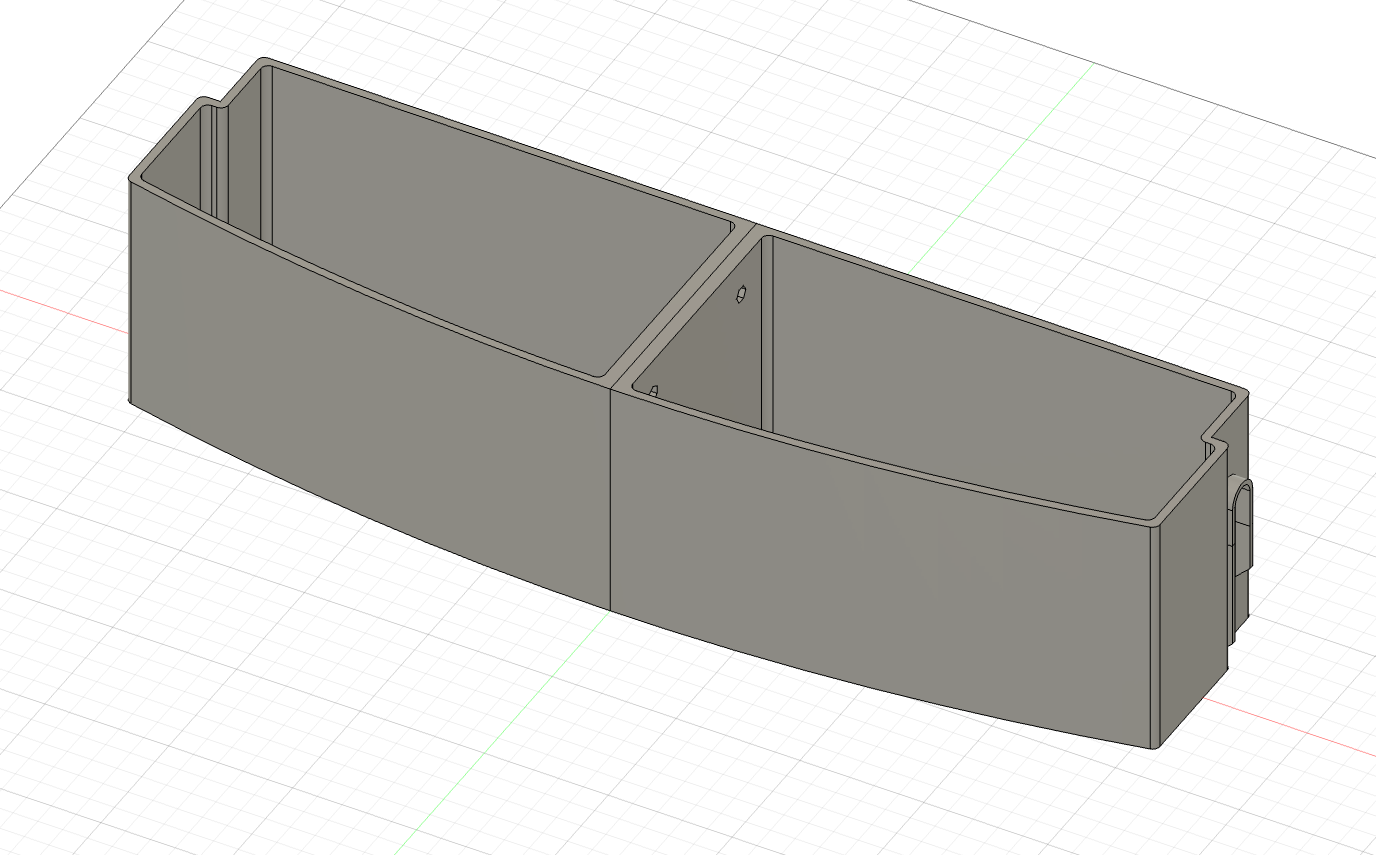Select the lower small hole on divider wall

653,390
